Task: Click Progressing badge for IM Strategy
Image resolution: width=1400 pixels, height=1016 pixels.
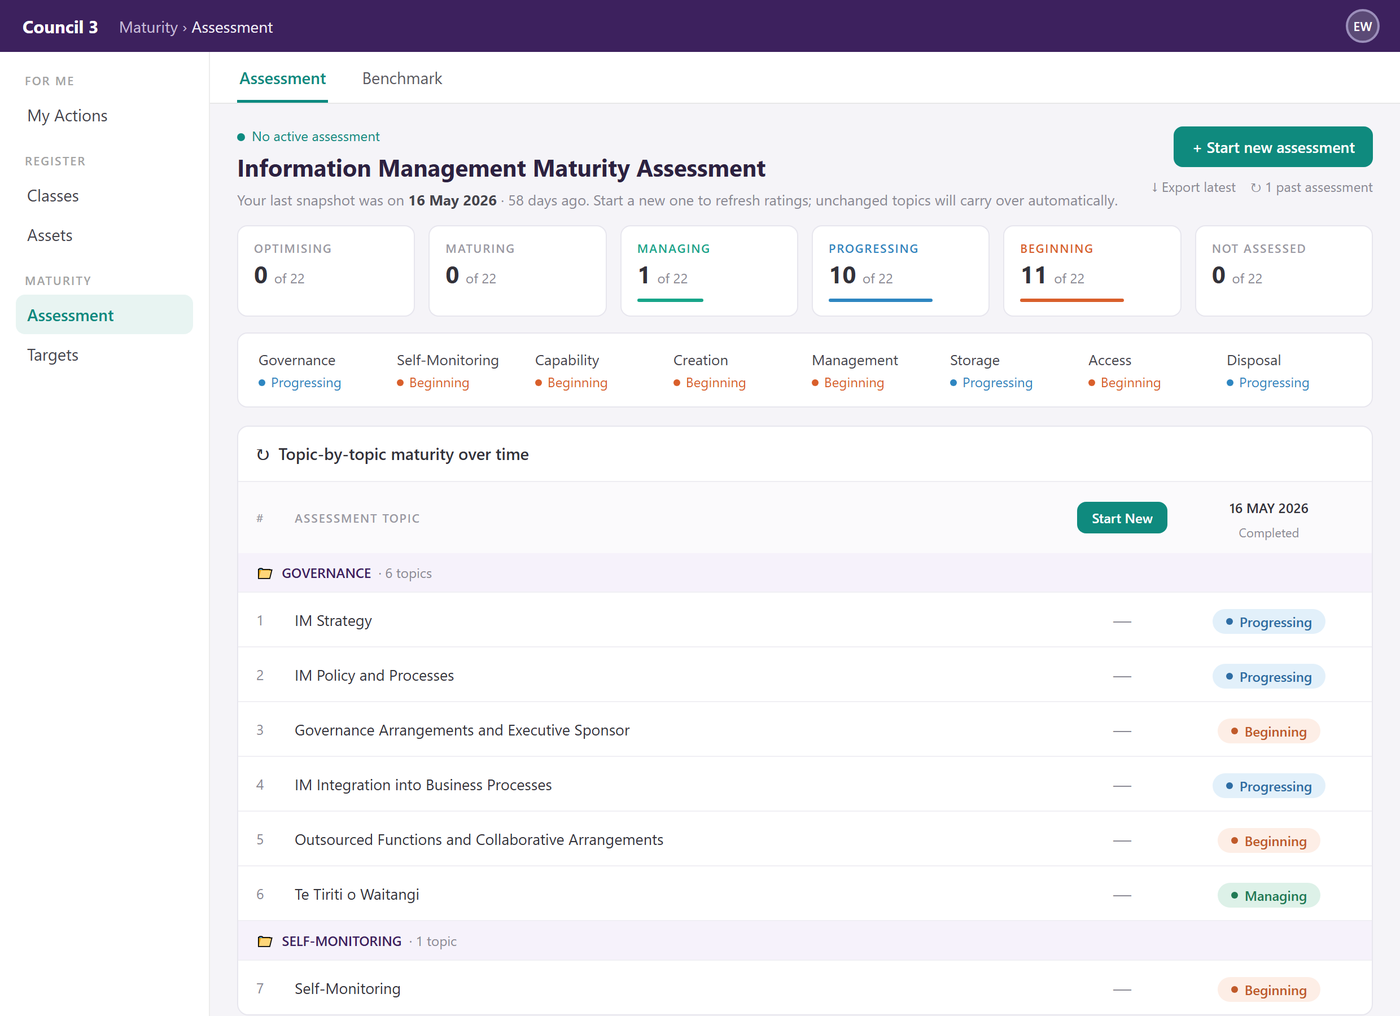Action: (x=1269, y=622)
